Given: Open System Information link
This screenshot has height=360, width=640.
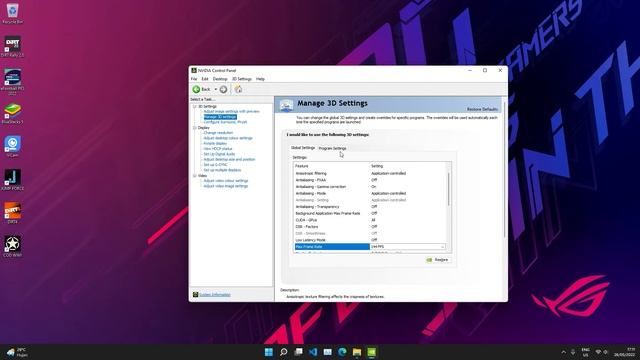Looking at the screenshot, I should 215,295.
